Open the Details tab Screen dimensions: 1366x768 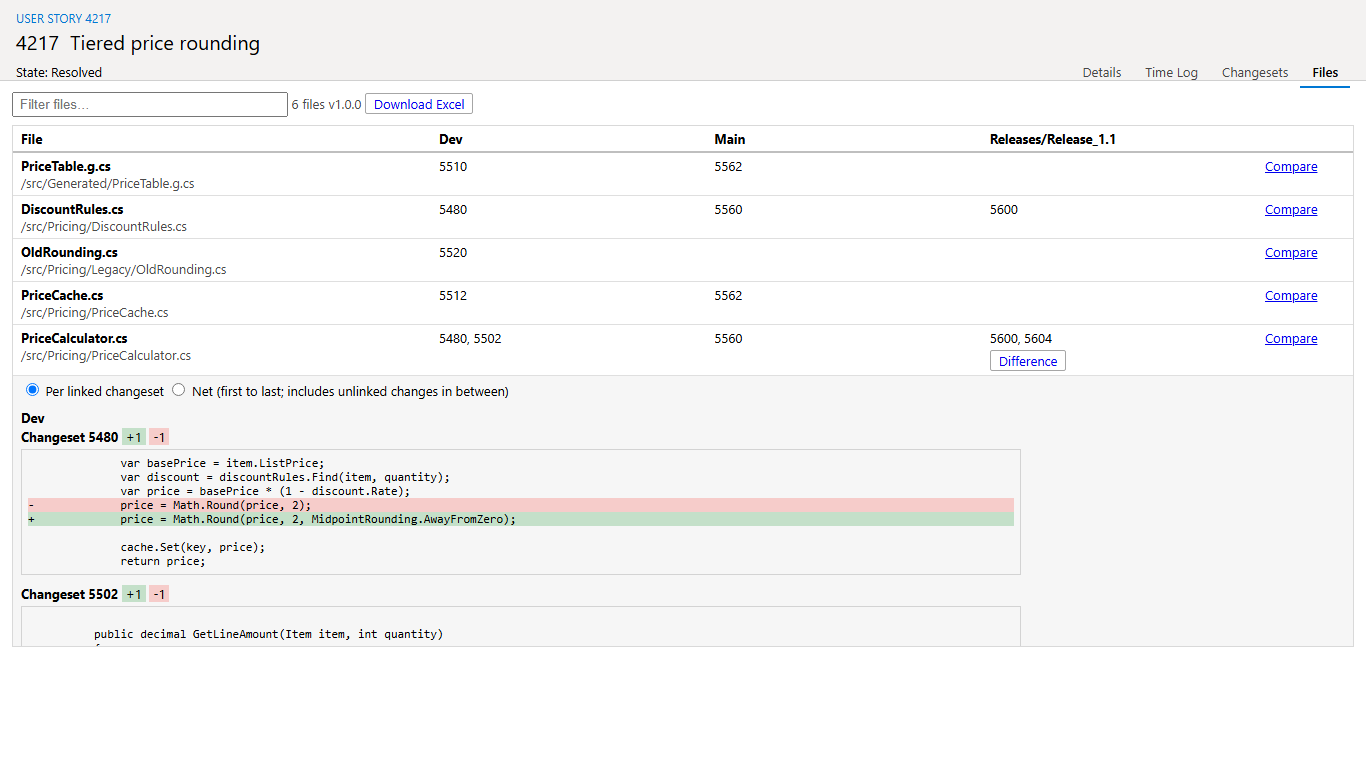point(1102,72)
